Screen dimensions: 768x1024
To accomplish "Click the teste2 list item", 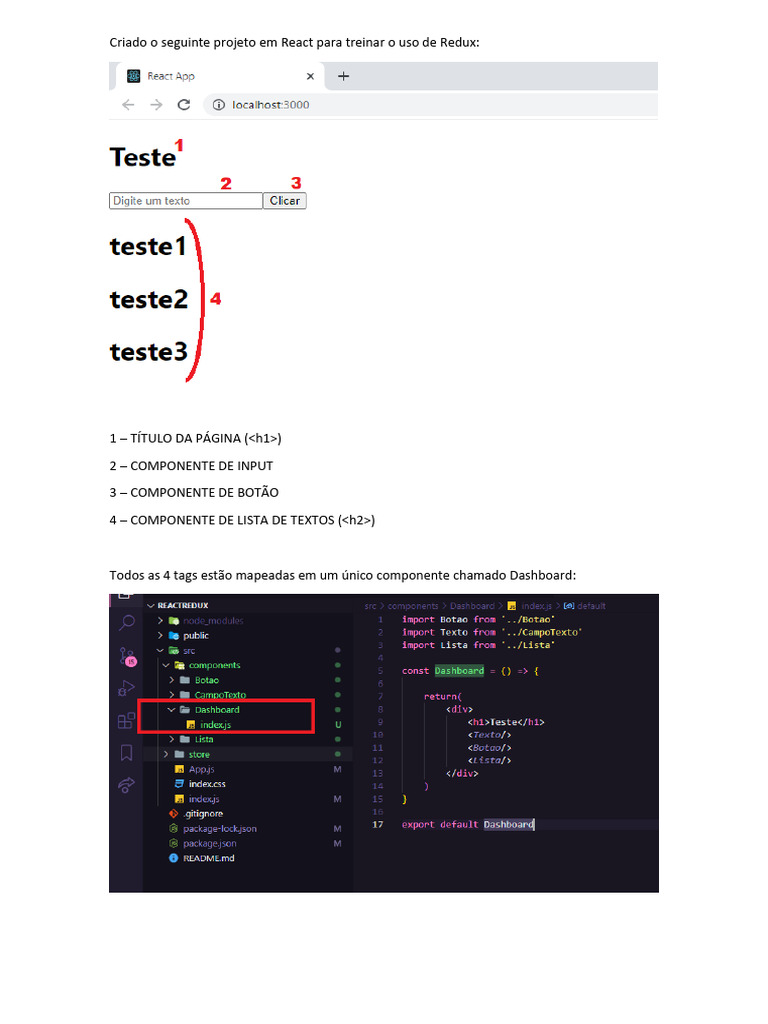I will coord(149,300).
